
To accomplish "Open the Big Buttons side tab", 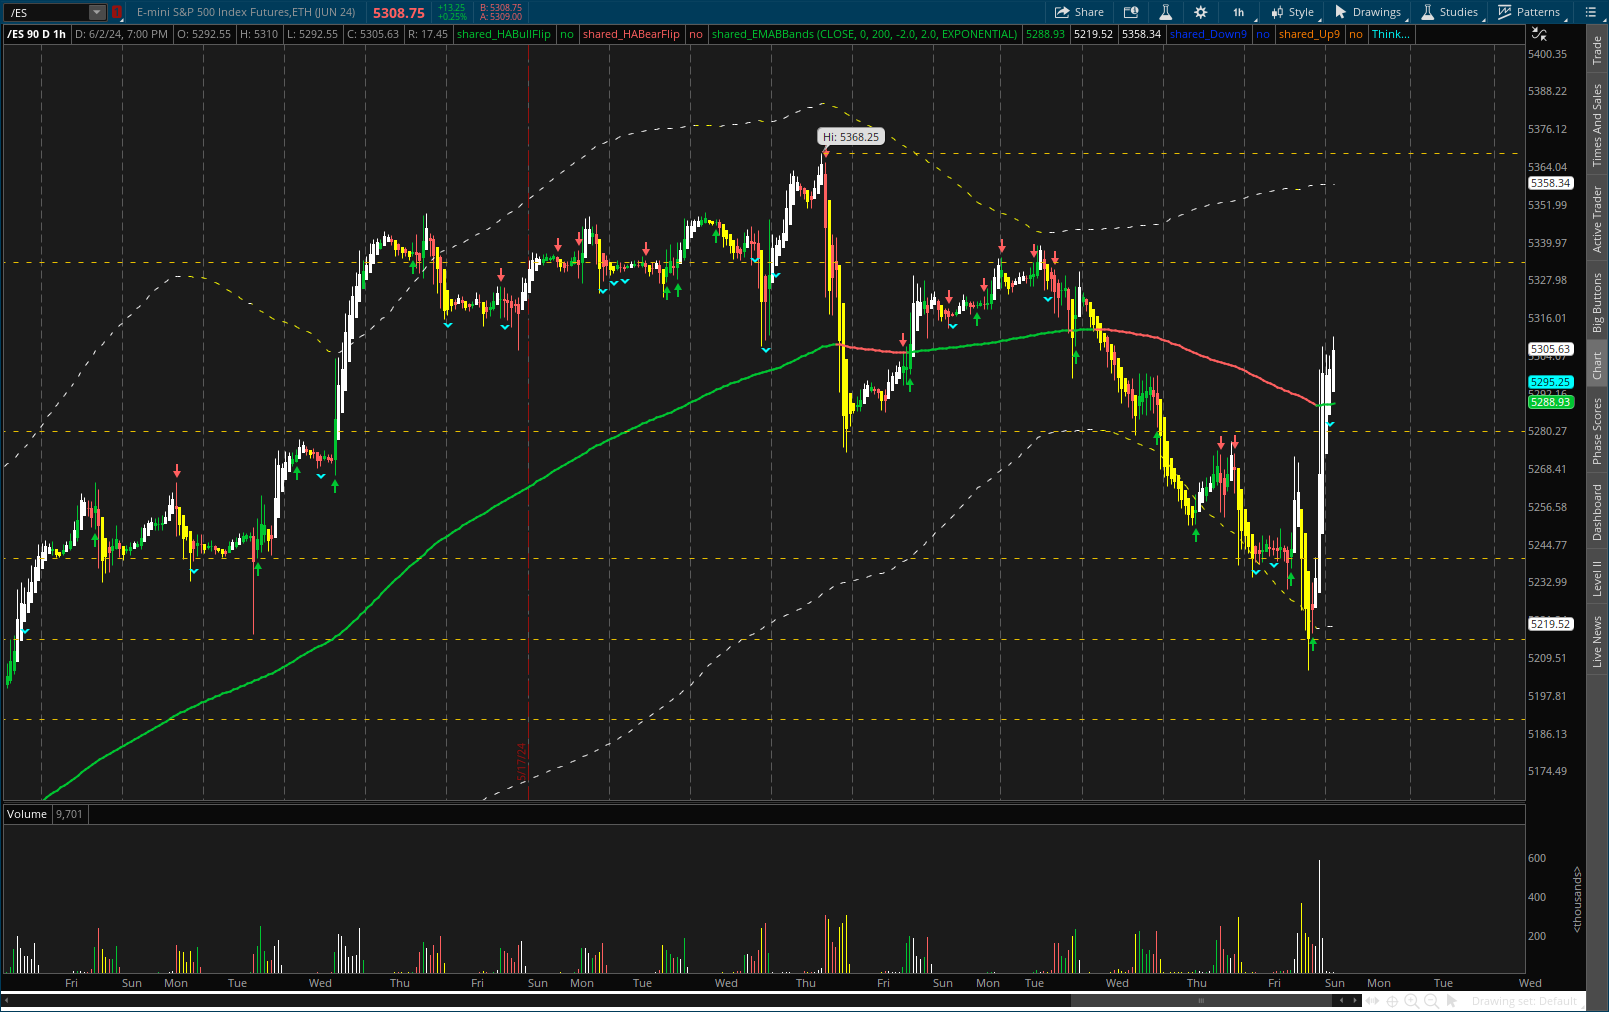I will (1597, 303).
